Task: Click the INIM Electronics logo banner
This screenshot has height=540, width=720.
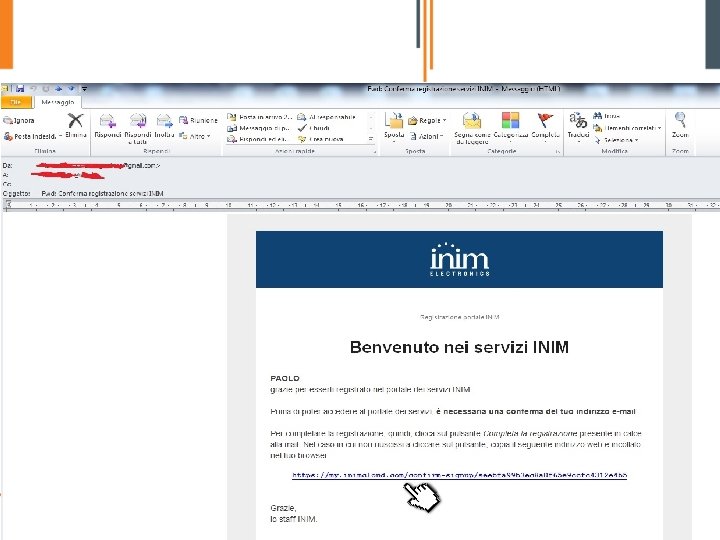Action: coord(459,259)
